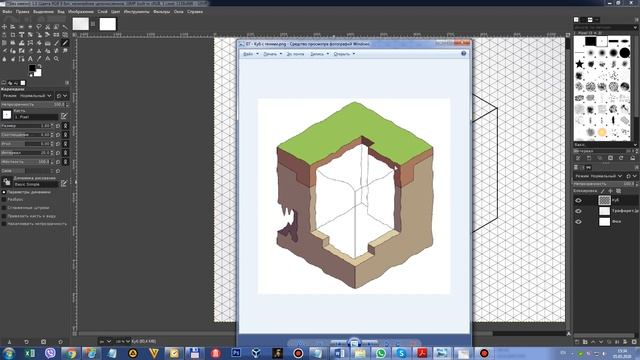The width and height of the screenshot is (640, 360).
Task: Select the Куб layer thumbnail
Action: 604,200
